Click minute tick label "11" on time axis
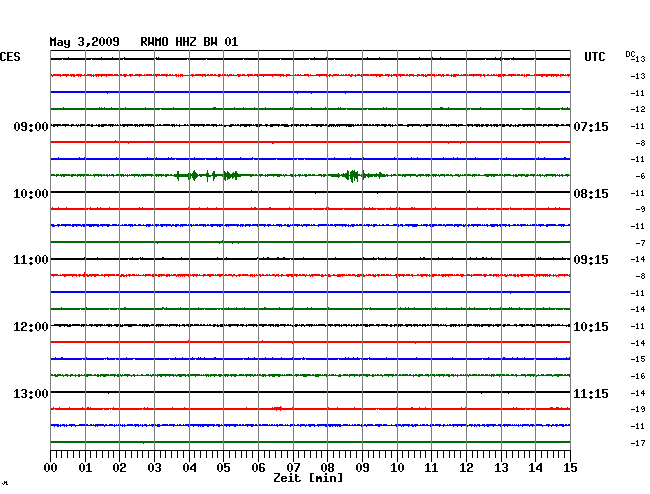The width and height of the screenshot is (650, 494). point(431,468)
